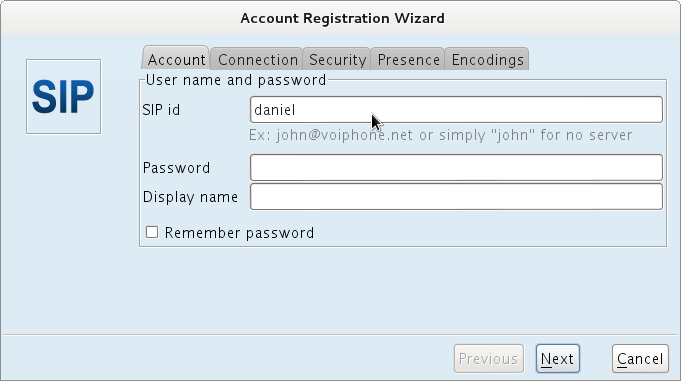Select the Security tab
Image resolution: width=681 pixels, height=381 pixels.
click(337, 59)
